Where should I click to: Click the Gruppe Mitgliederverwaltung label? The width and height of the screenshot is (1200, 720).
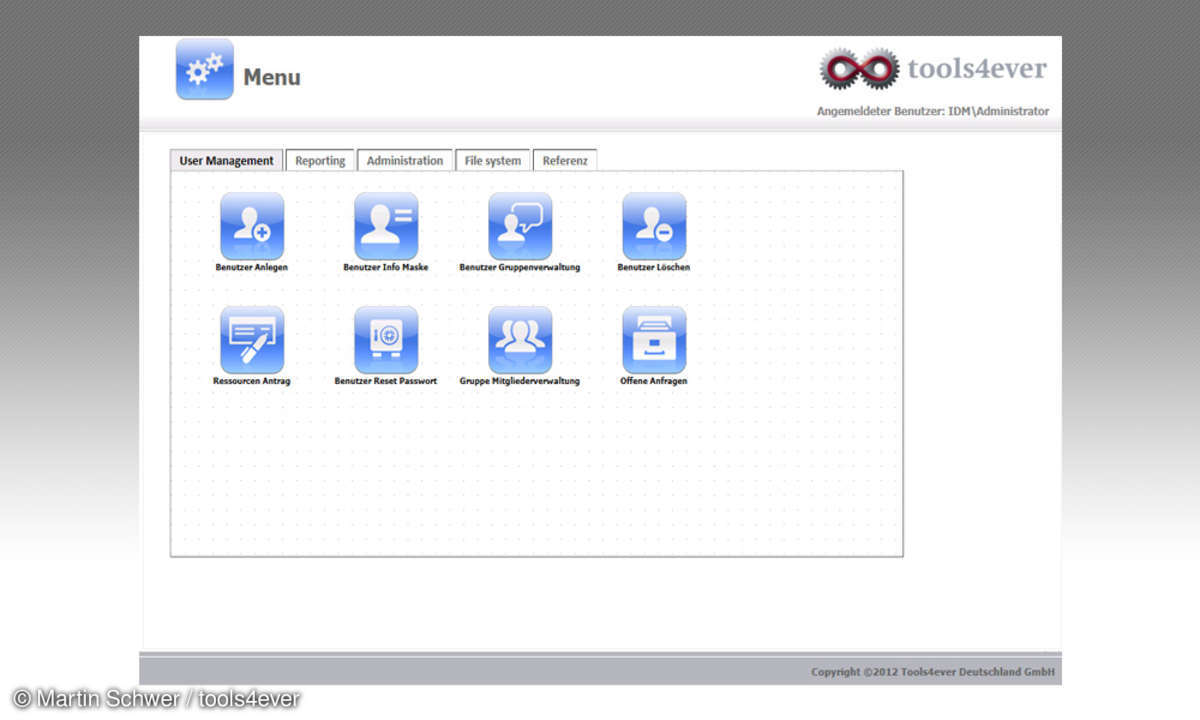520,381
